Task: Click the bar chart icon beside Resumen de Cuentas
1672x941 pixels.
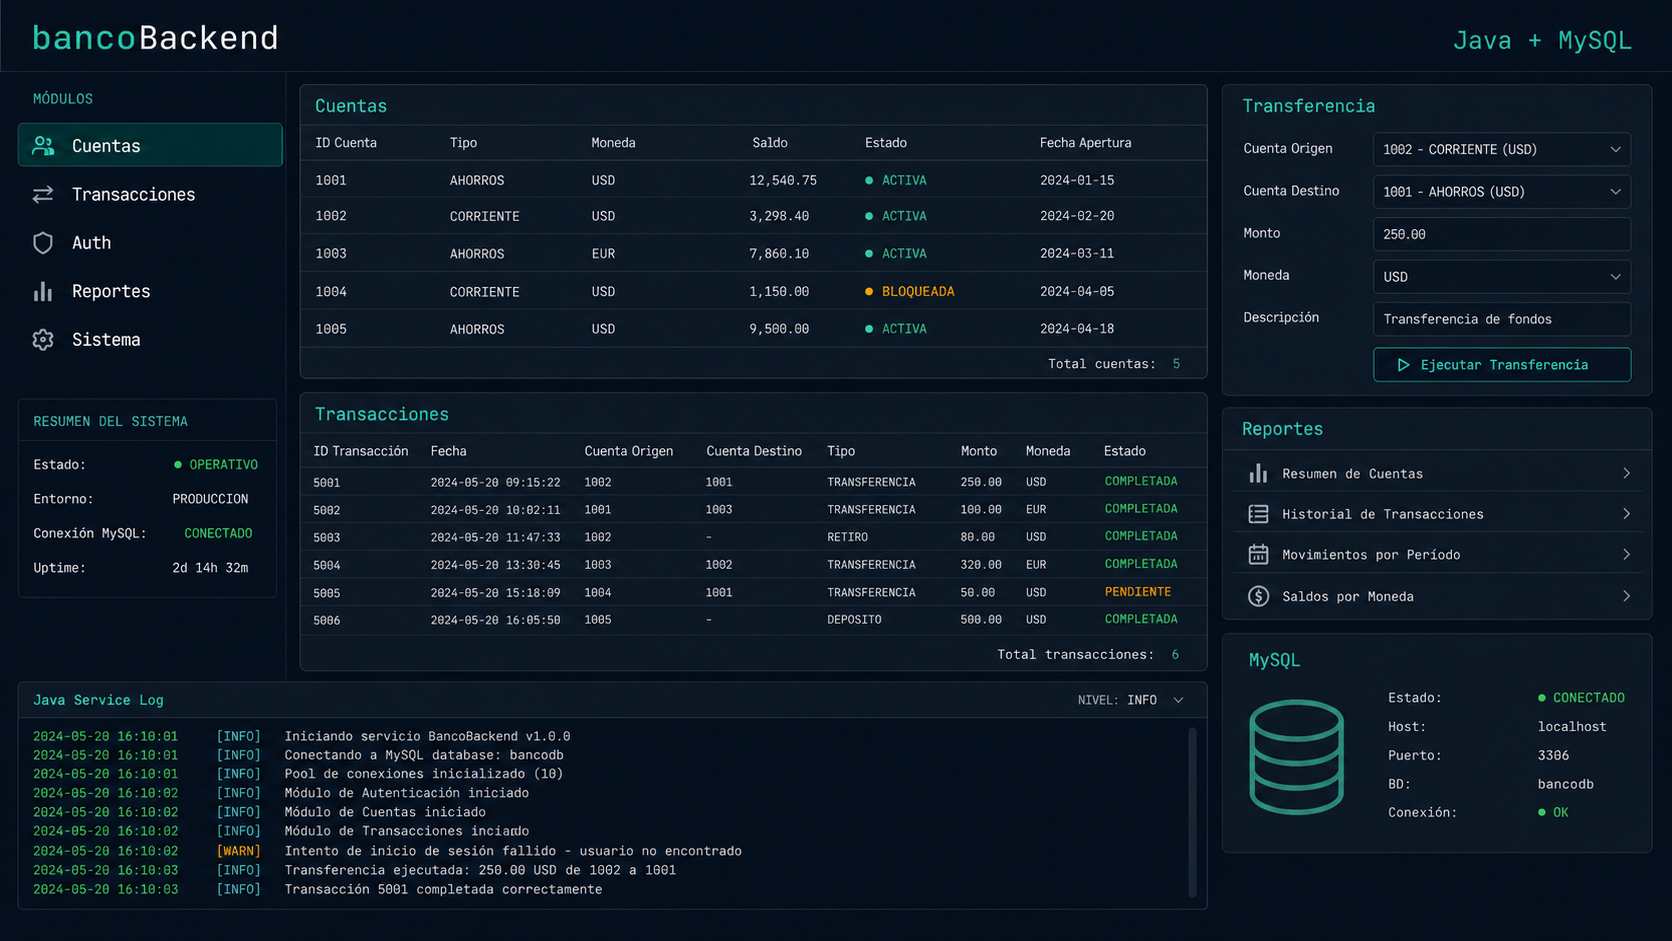Action: click(1258, 473)
